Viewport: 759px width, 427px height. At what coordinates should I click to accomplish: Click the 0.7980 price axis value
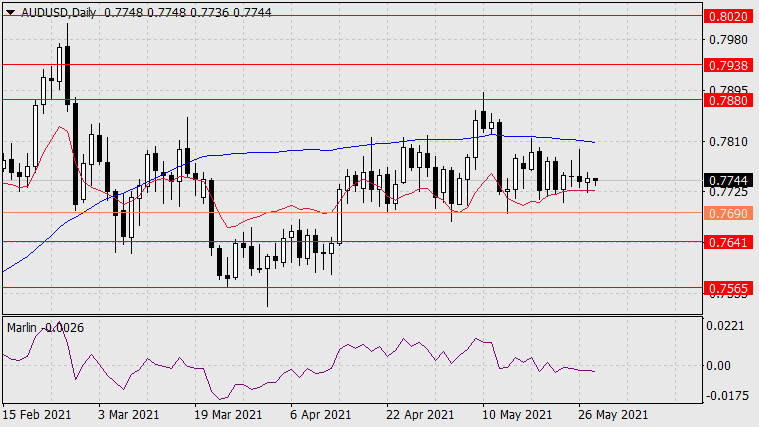coord(728,40)
